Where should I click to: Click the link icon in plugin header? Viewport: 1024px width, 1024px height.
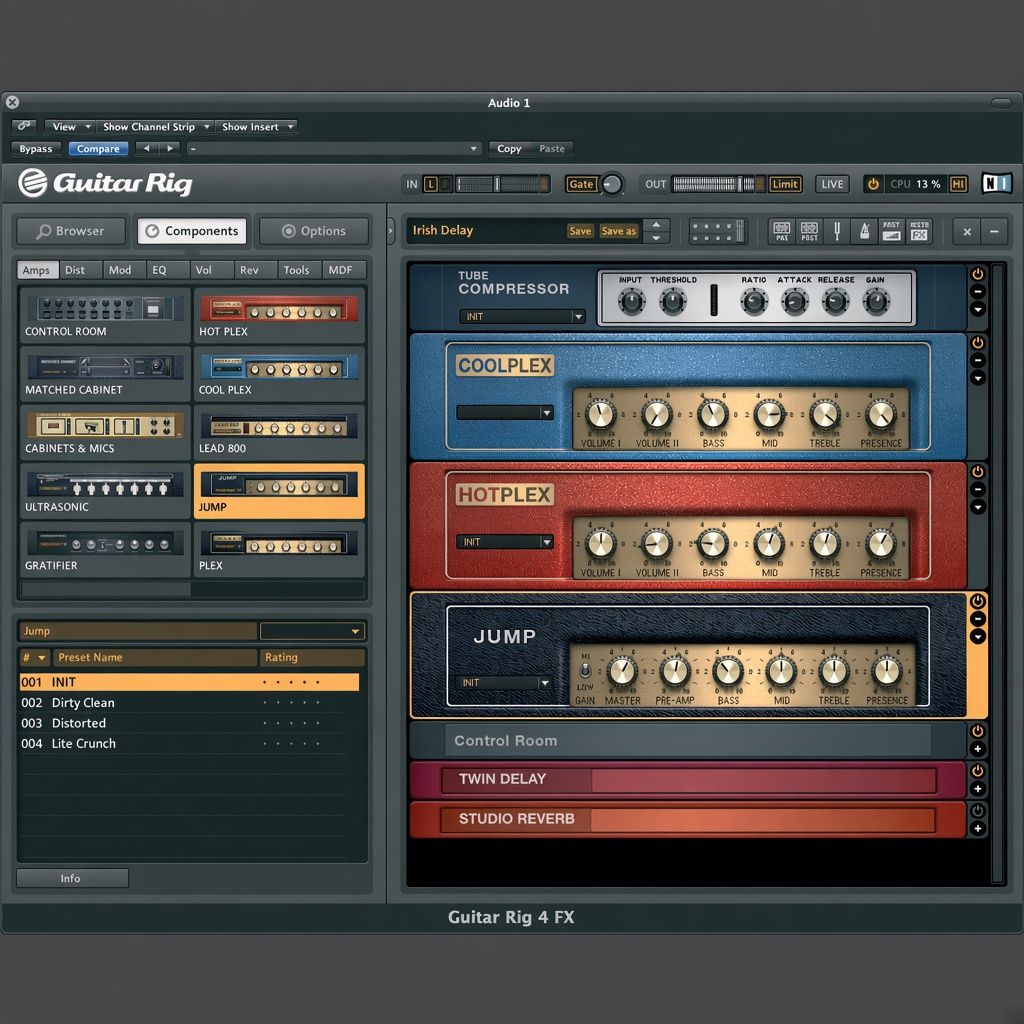[24, 125]
